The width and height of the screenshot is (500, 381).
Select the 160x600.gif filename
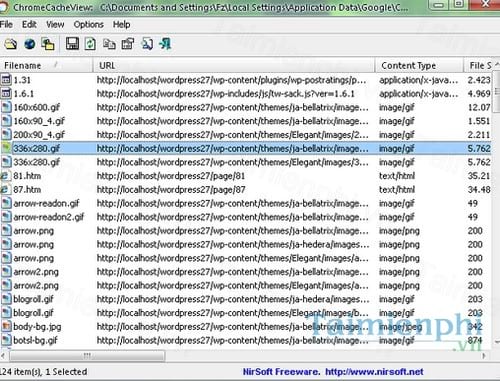point(37,107)
